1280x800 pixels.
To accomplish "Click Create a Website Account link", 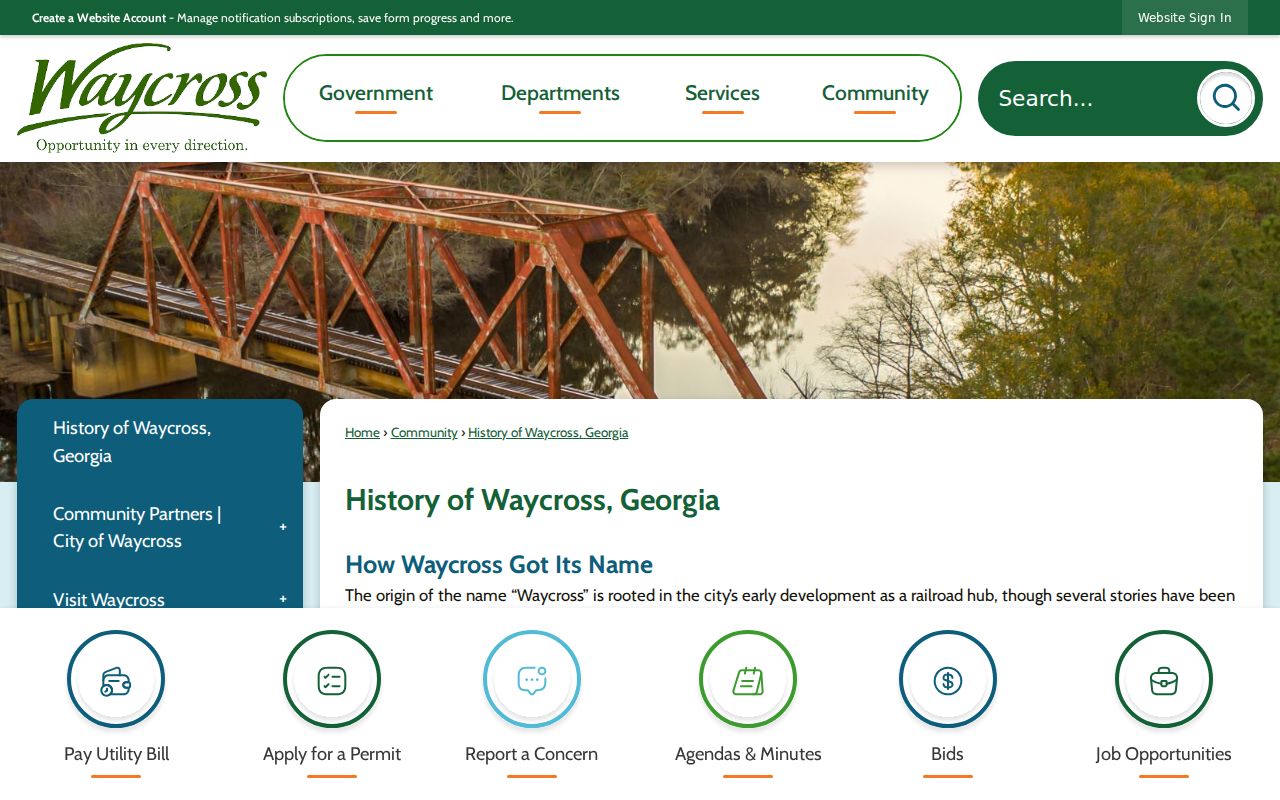I will coord(99,18).
